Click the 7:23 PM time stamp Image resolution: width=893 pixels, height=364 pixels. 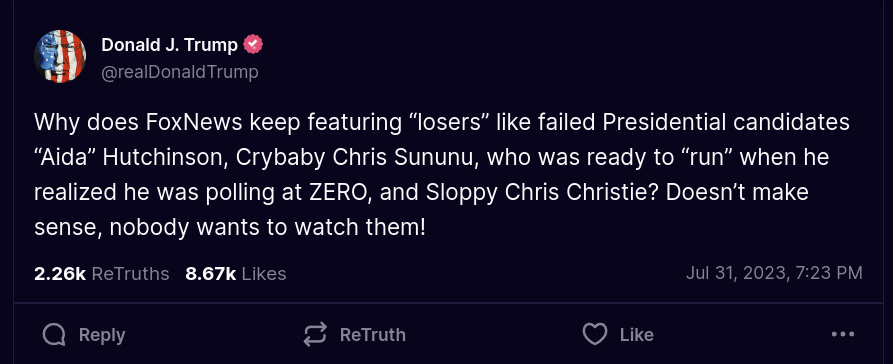point(827,273)
